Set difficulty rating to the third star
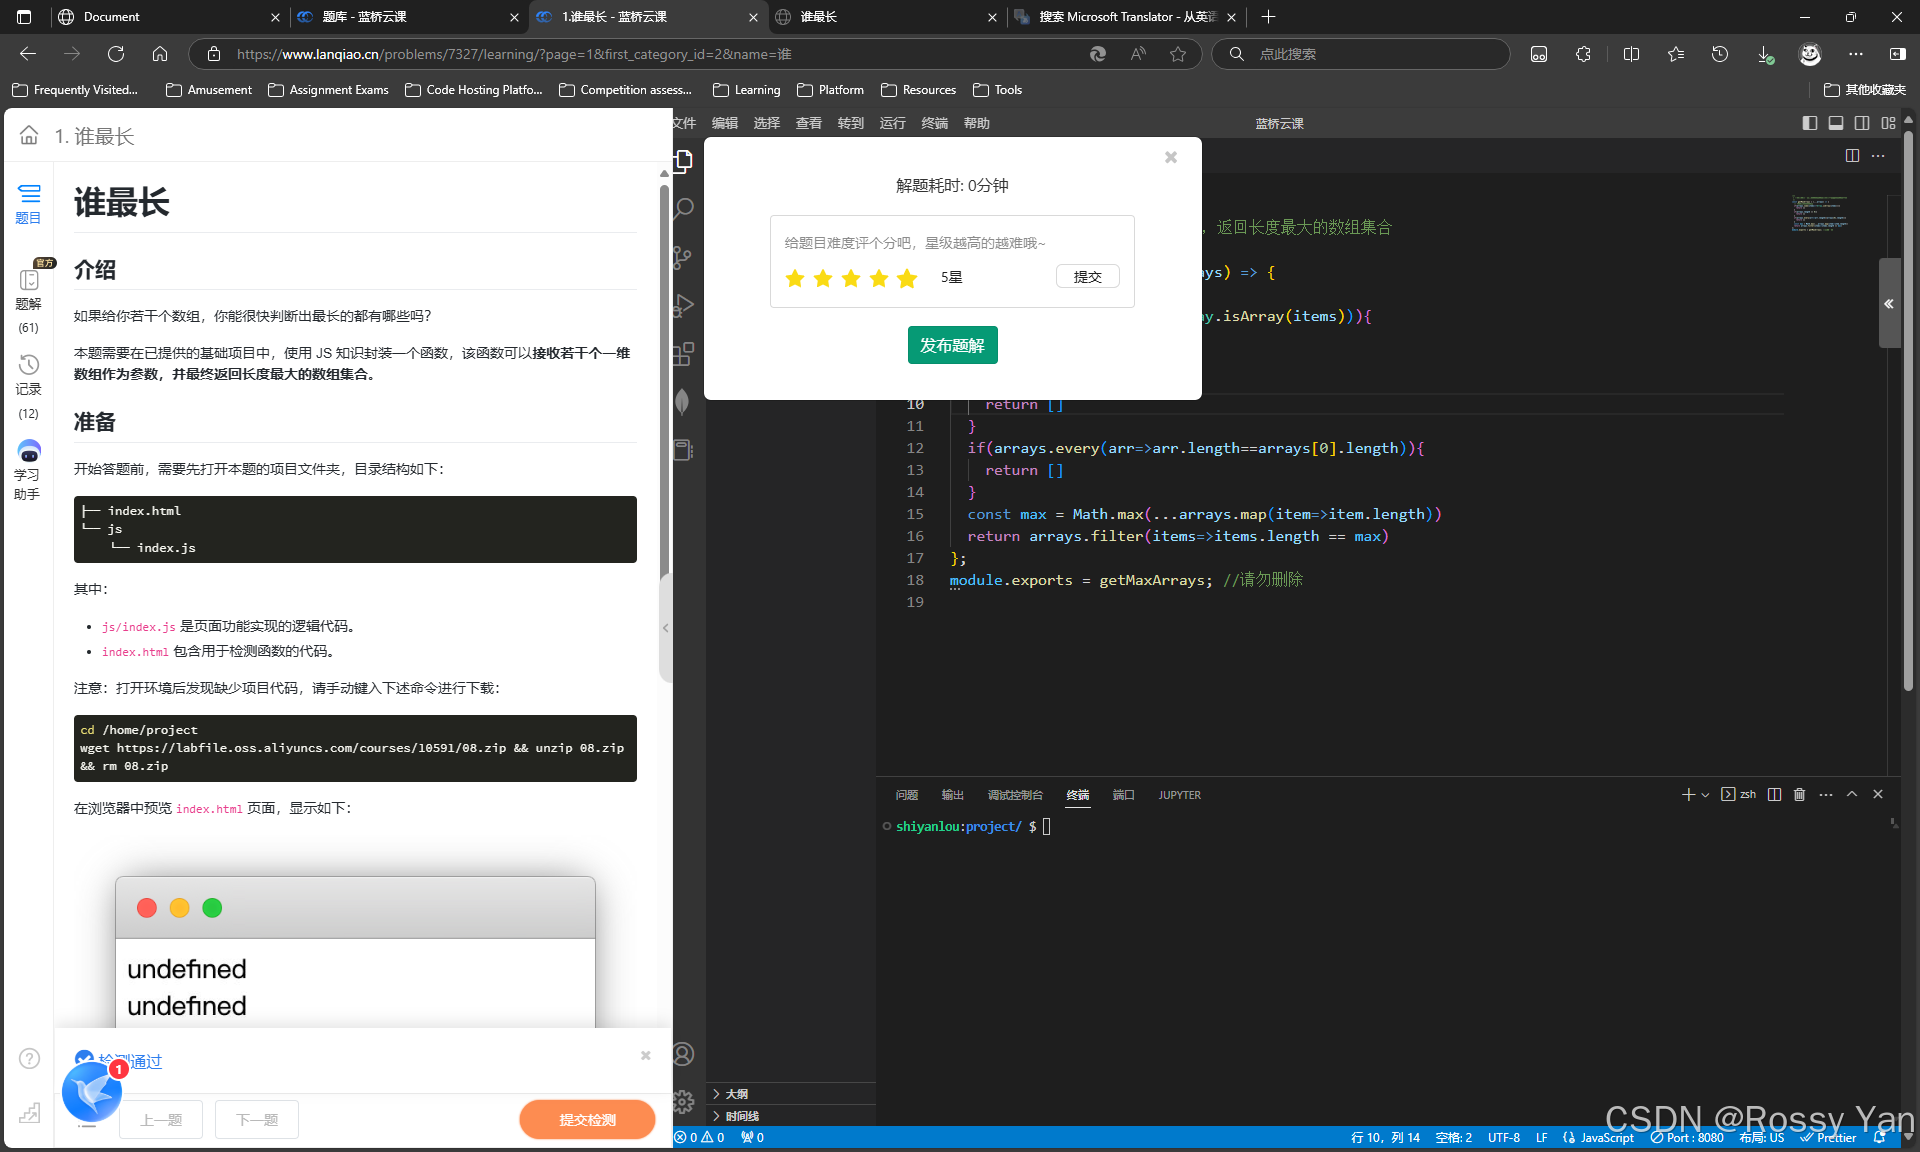Image resolution: width=1920 pixels, height=1152 pixels. click(851, 278)
